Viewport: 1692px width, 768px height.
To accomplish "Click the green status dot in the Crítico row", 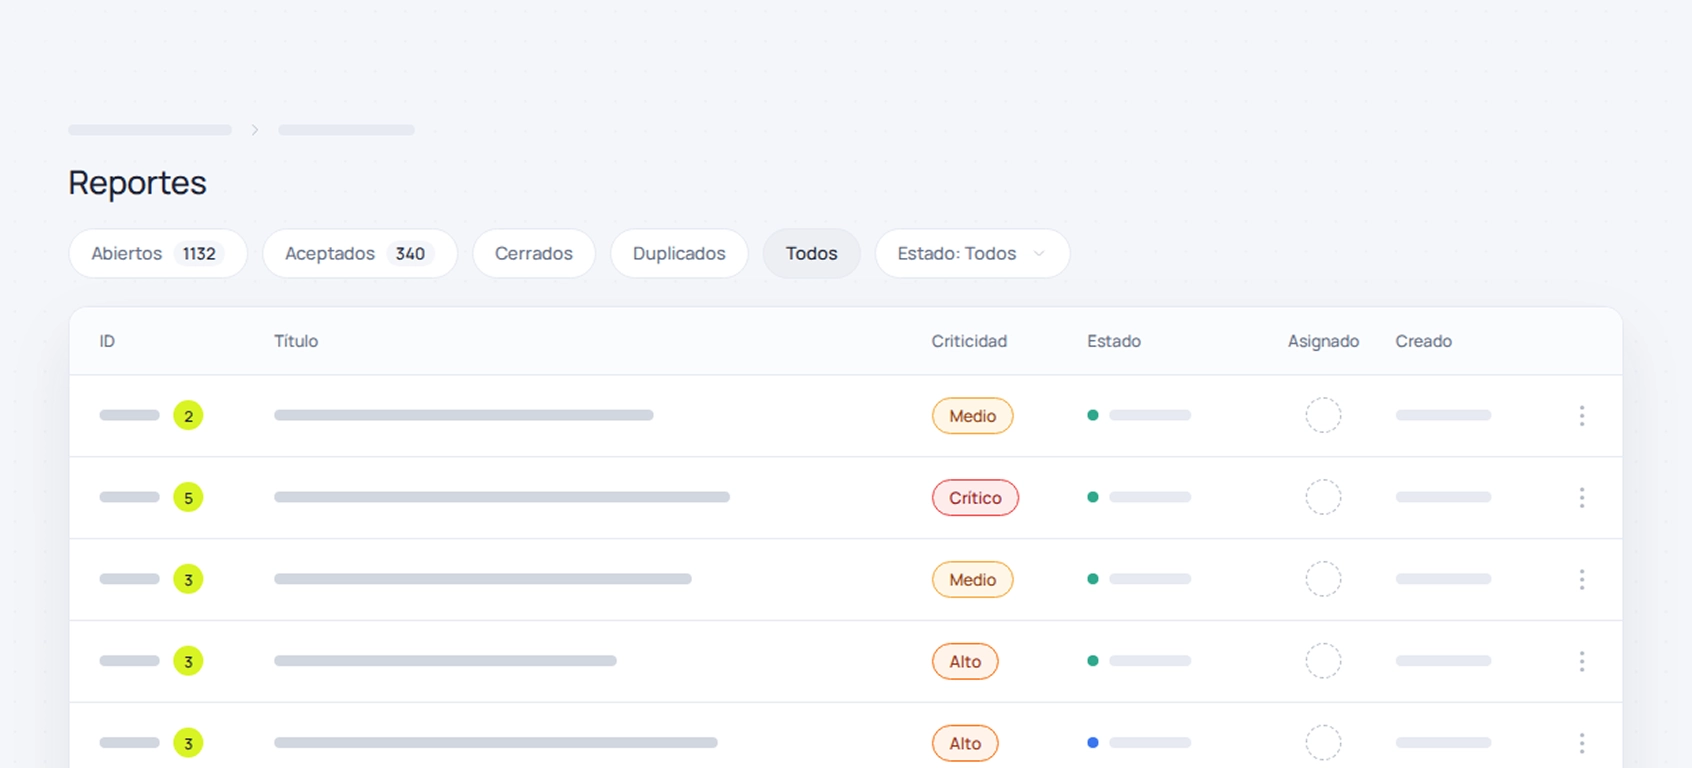I will (1092, 497).
